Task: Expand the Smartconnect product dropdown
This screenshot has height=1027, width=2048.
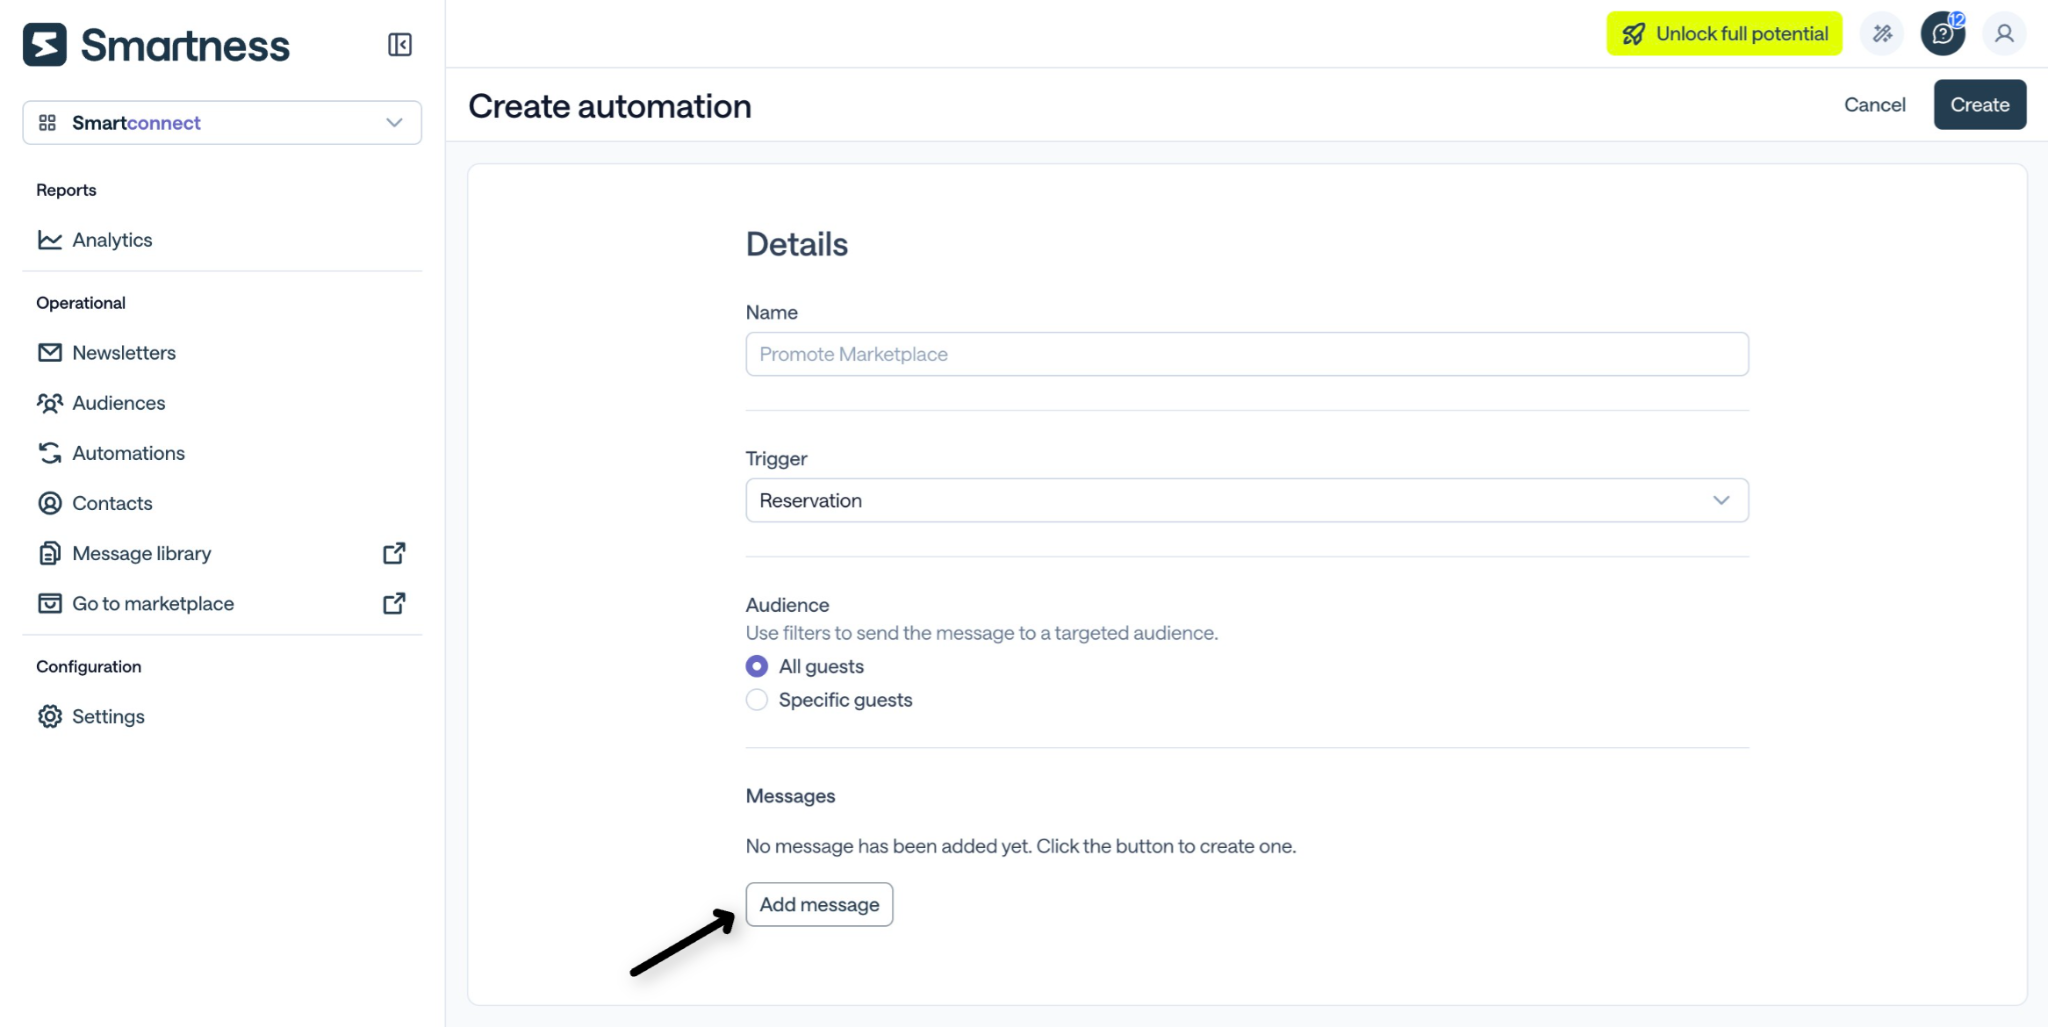Action: click(222, 123)
